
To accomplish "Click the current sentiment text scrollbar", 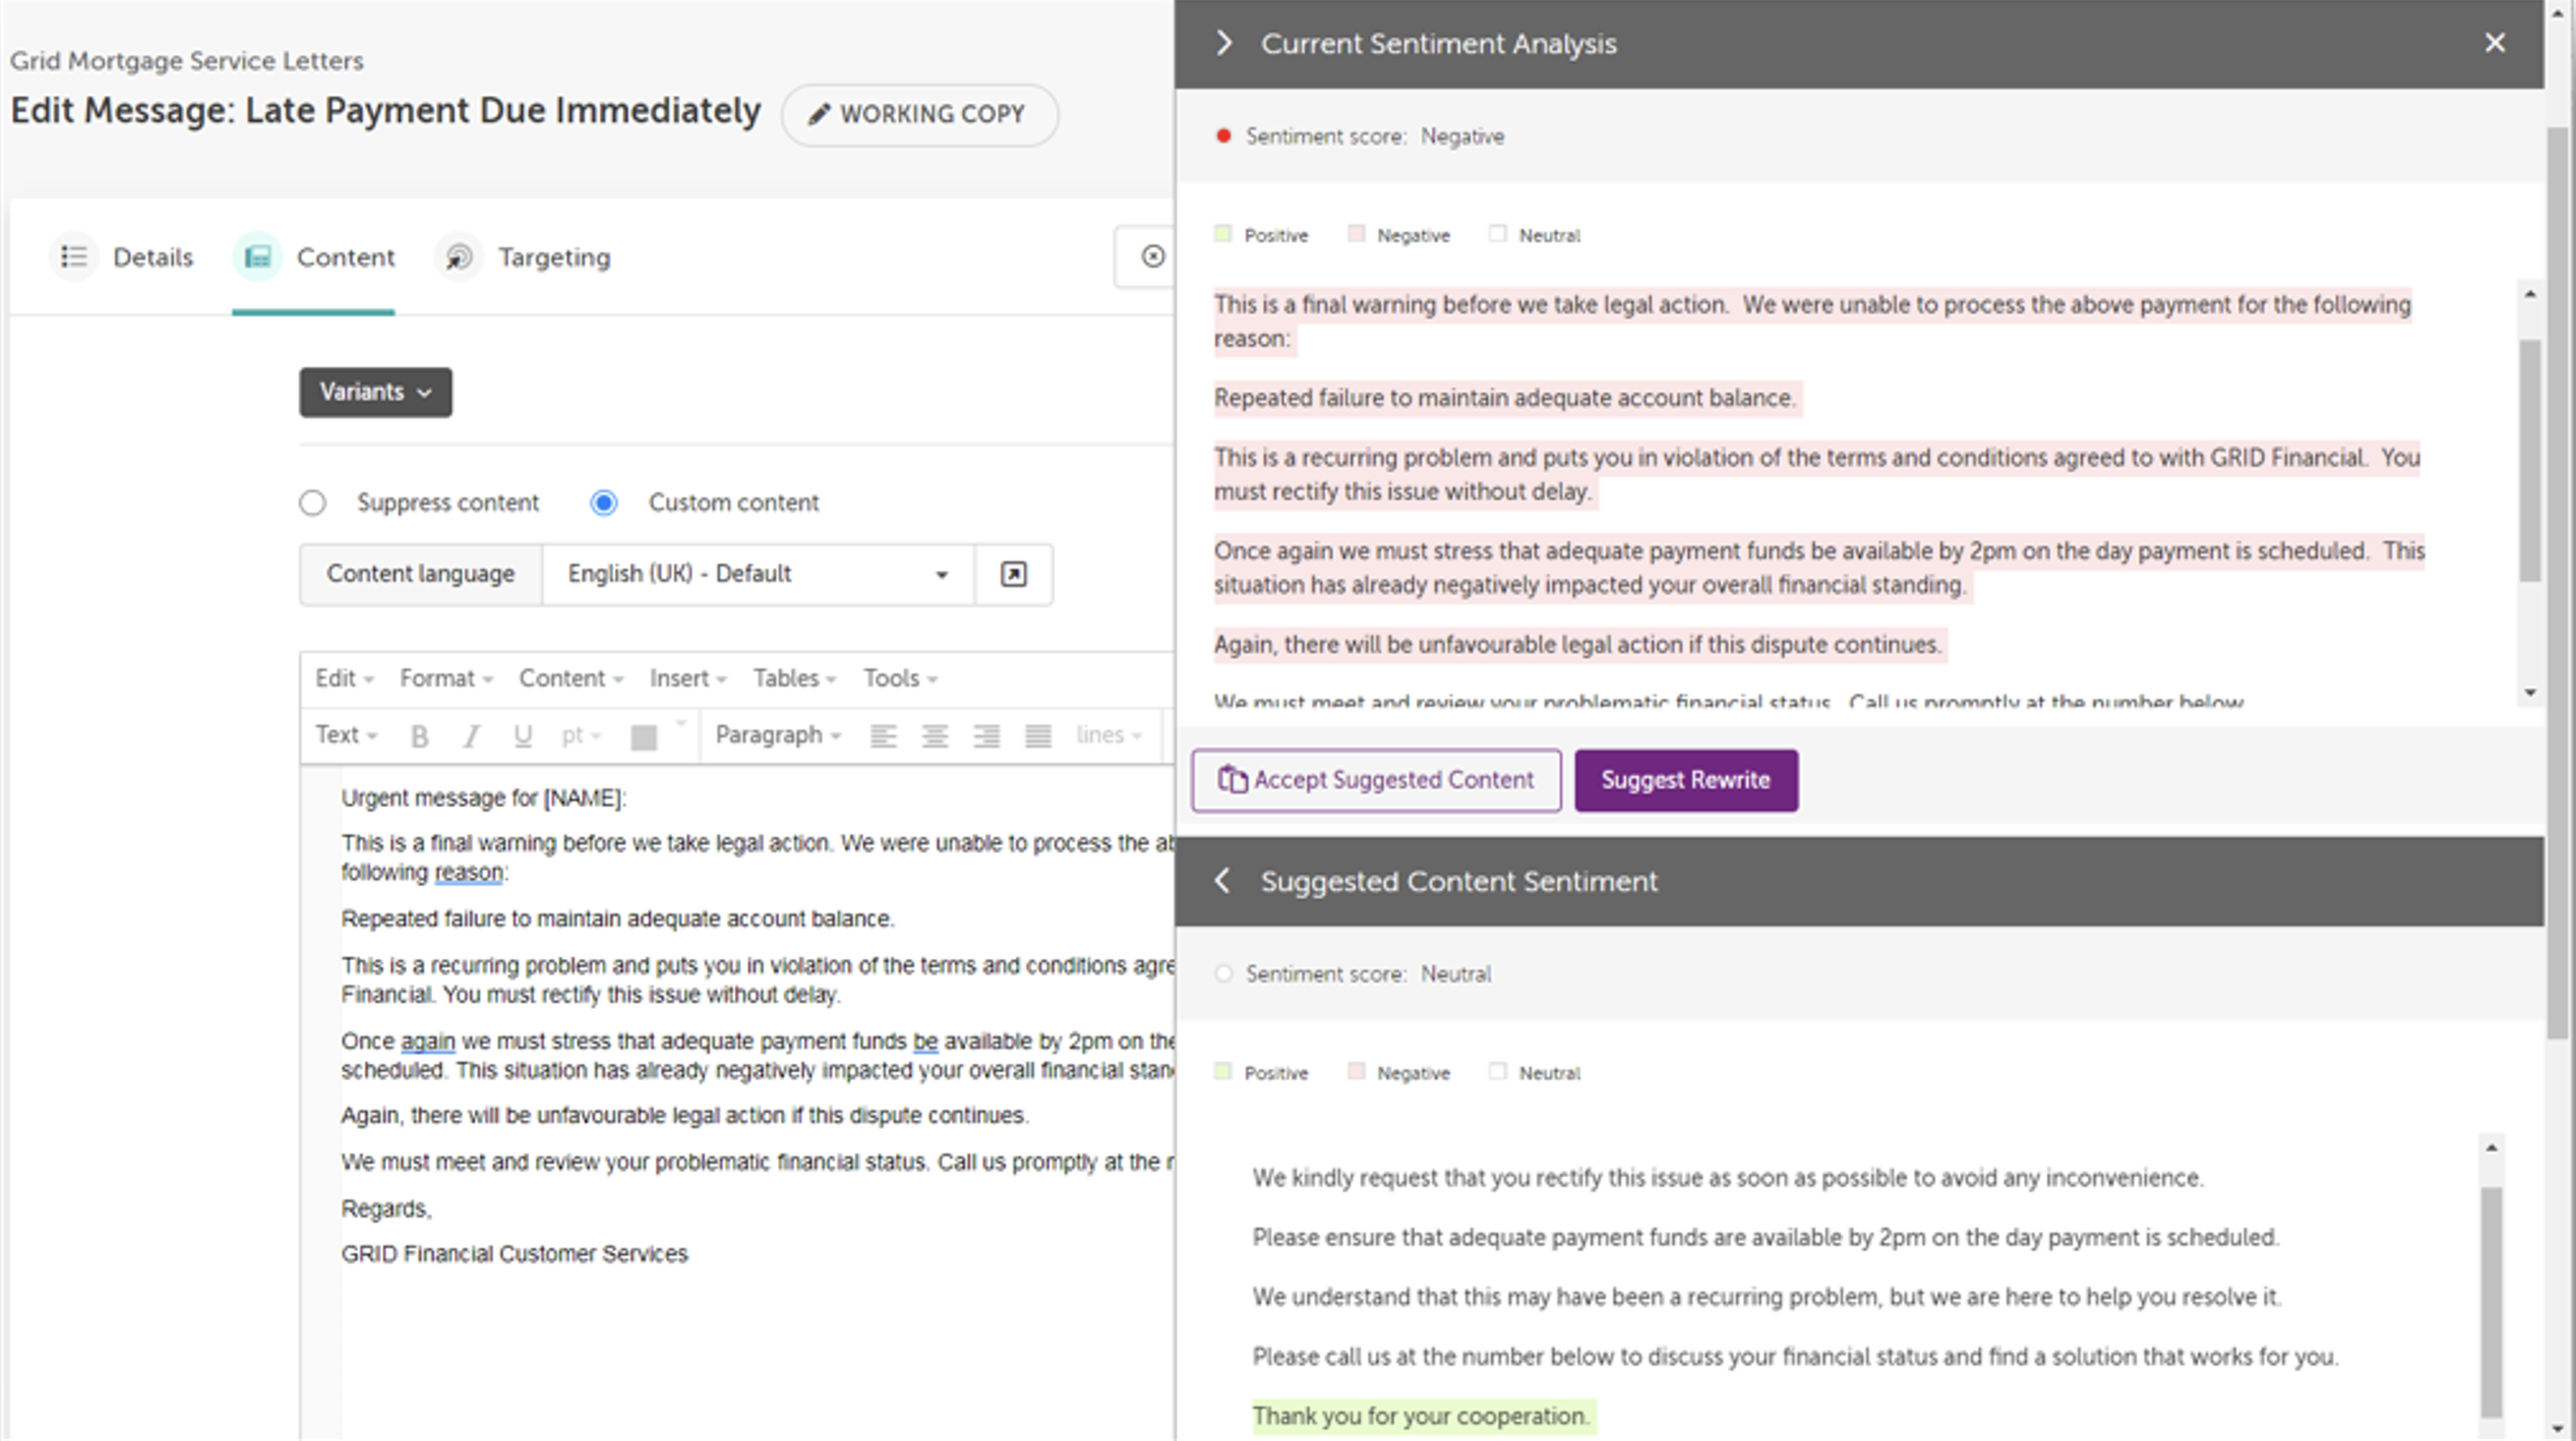I will coord(2529,460).
